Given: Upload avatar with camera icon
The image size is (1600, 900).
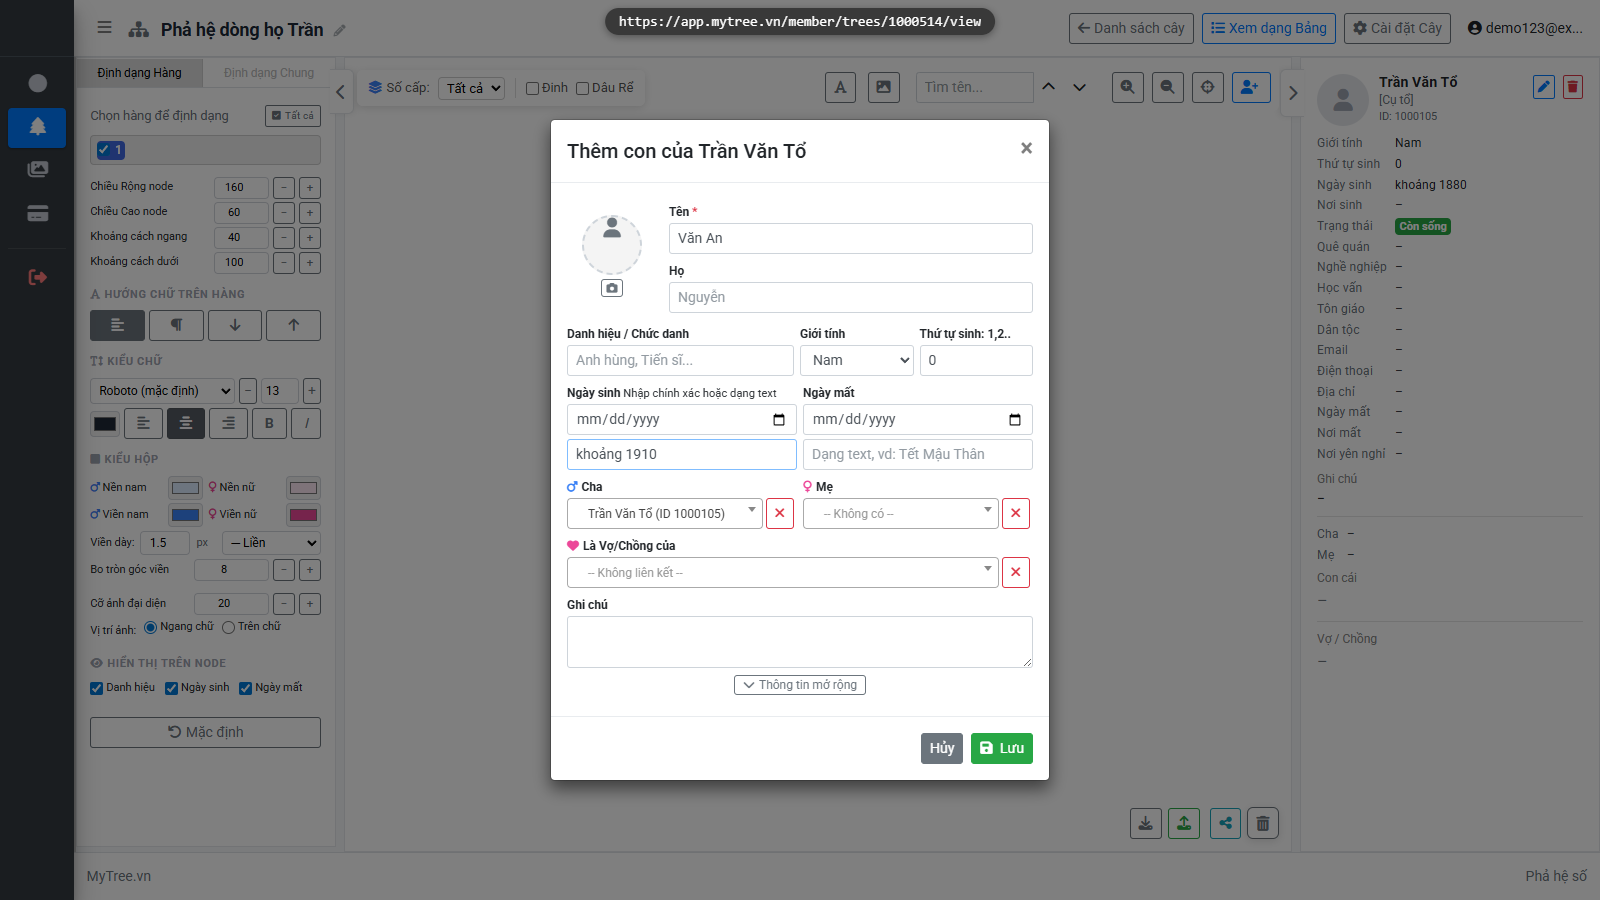Looking at the screenshot, I should point(612,288).
